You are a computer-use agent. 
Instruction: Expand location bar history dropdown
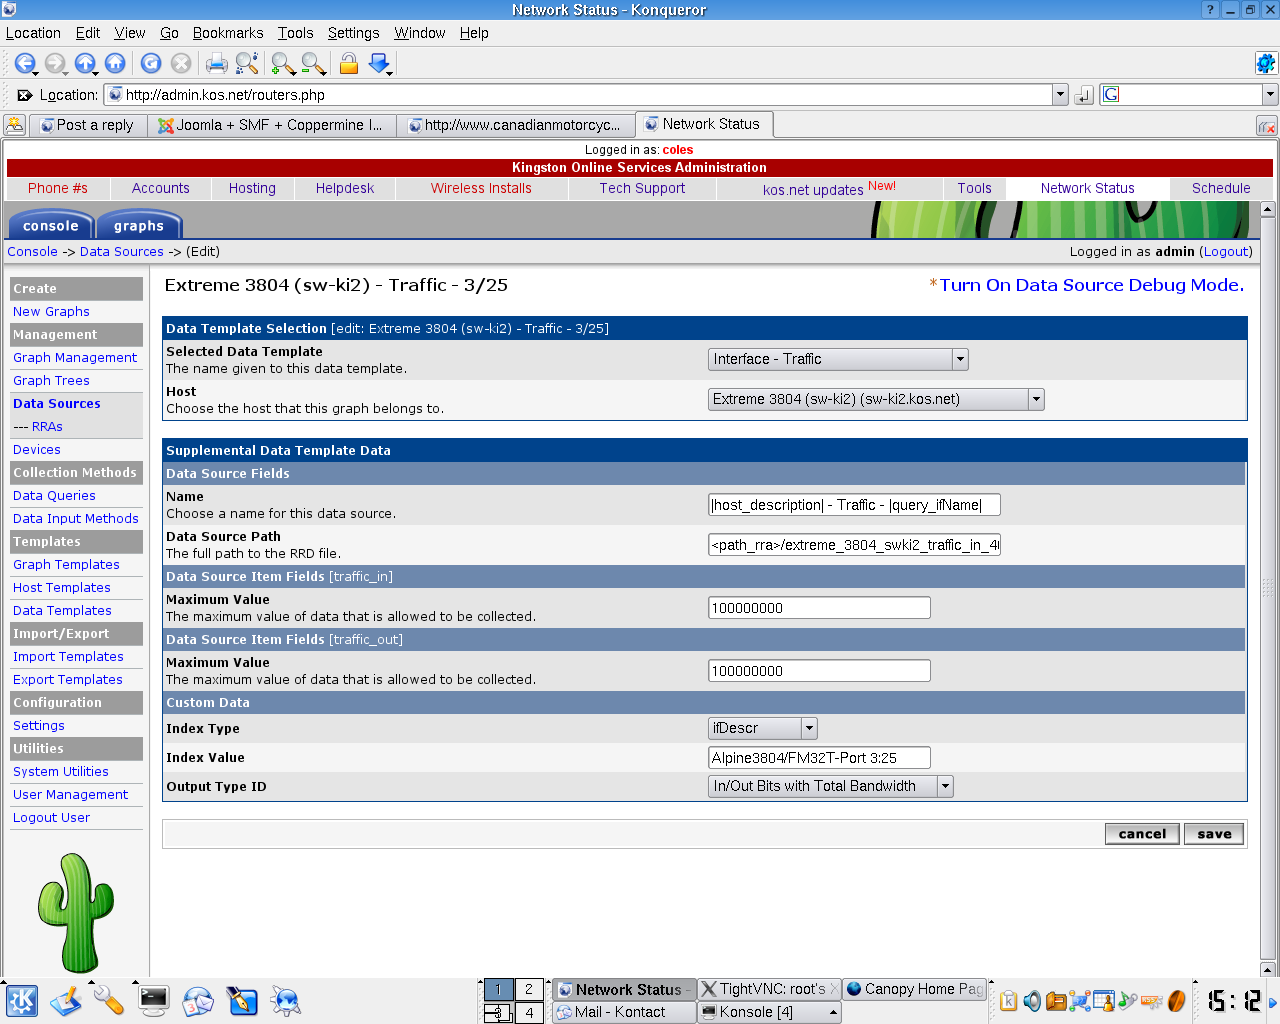1061,95
